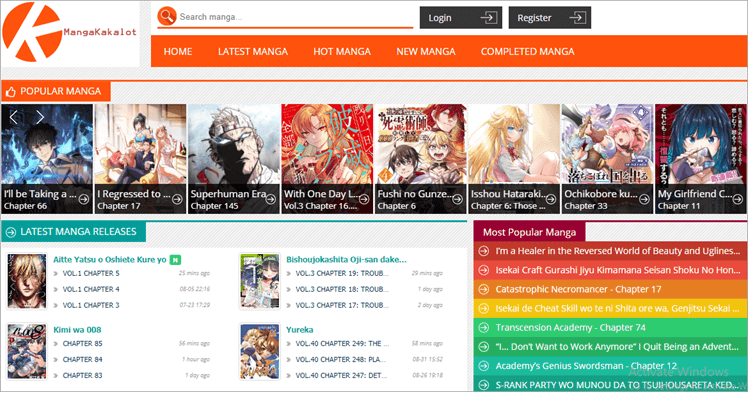Open the HOT MANGA menu item

(342, 52)
